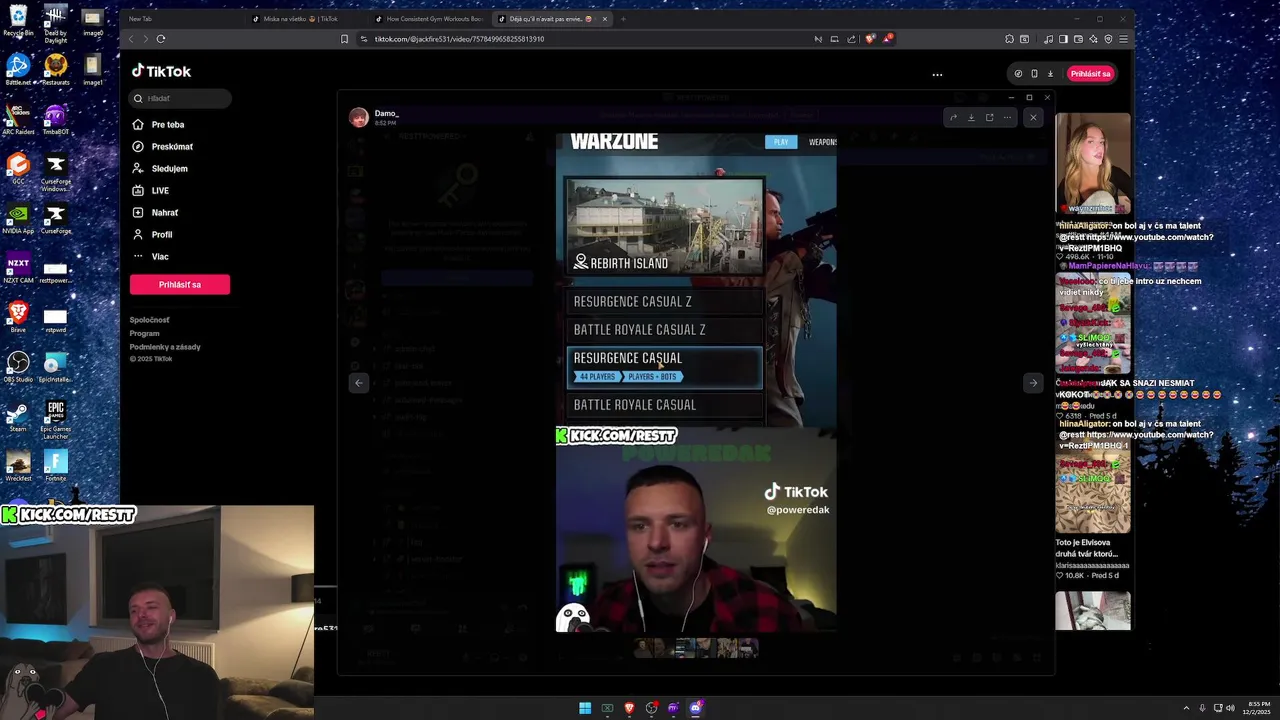Open Discord from taskbar
This screenshot has width=1280, height=720.
[x=696, y=708]
